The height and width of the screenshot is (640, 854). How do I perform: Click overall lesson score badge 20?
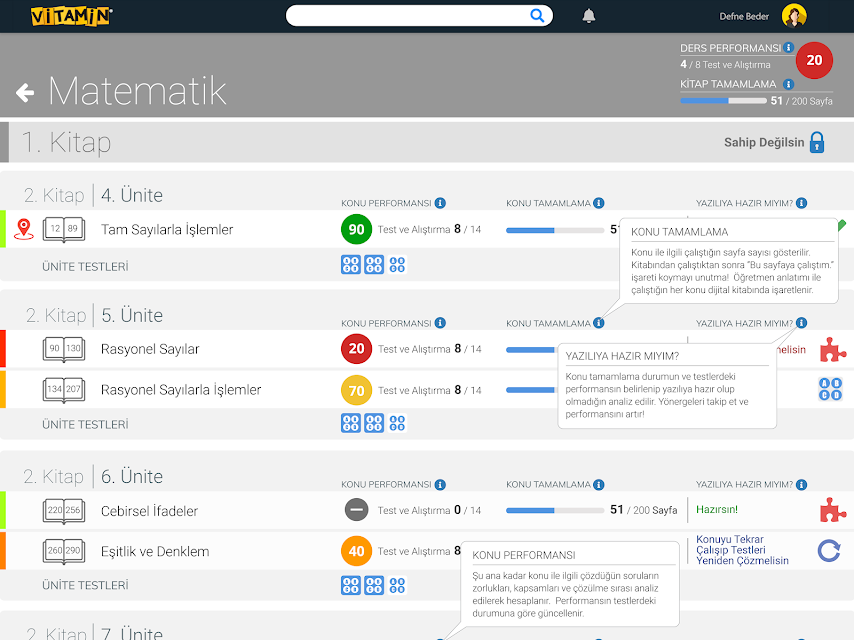pyautogui.click(x=814, y=60)
